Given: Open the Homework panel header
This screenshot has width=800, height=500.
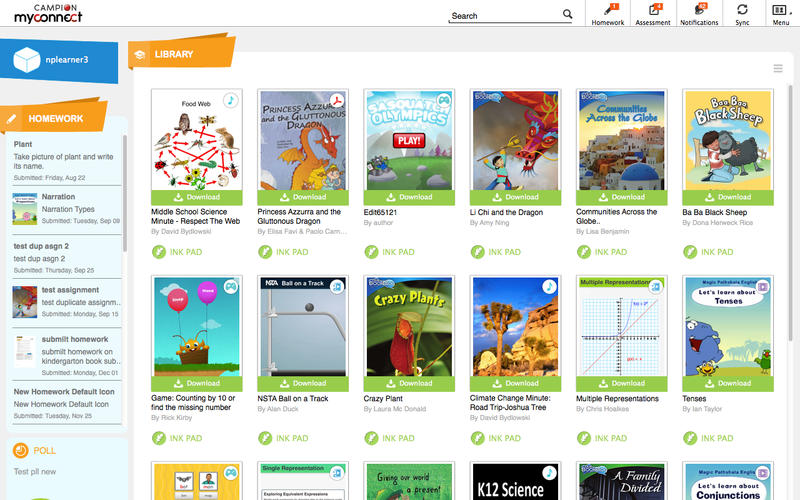Looking at the screenshot, I should click(x=54, y=118).
